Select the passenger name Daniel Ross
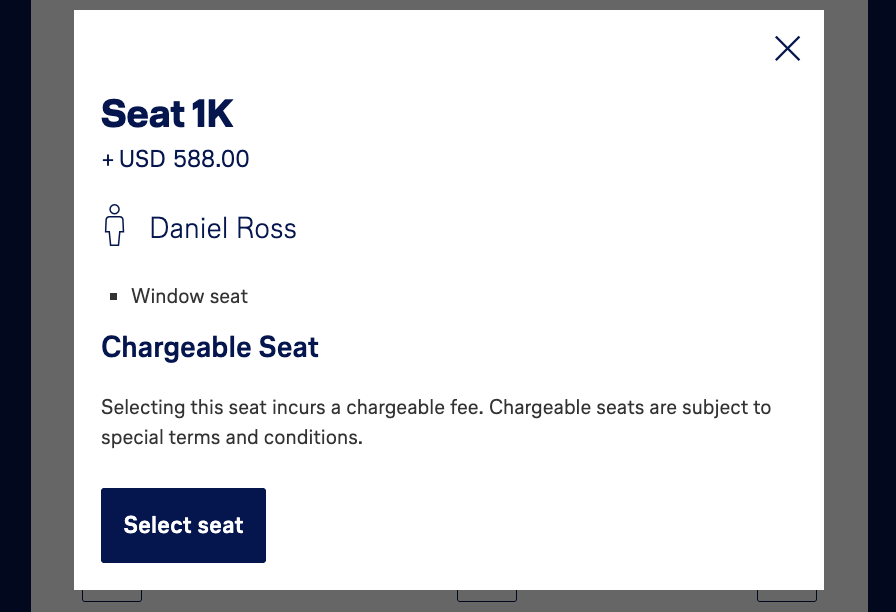Screen dimensions: 896x612 222,228
